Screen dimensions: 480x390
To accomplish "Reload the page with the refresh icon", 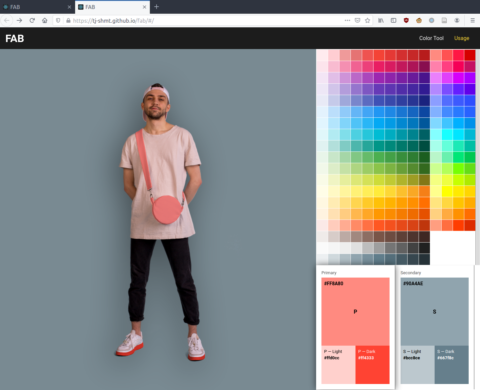I will 32,20.
